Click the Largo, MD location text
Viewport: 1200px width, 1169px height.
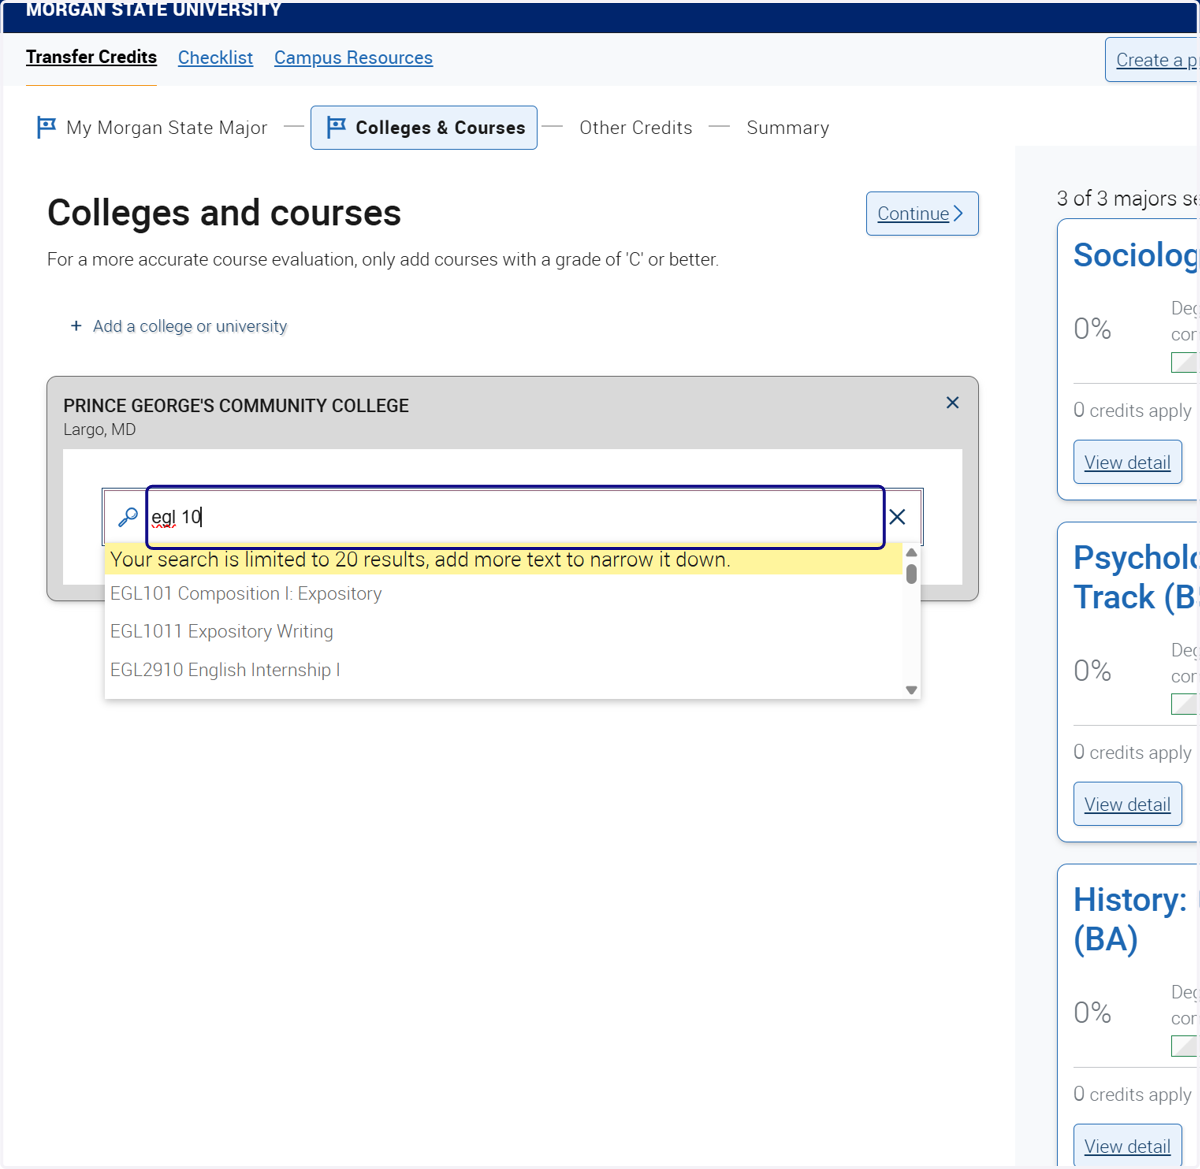(x=99, y=430)
